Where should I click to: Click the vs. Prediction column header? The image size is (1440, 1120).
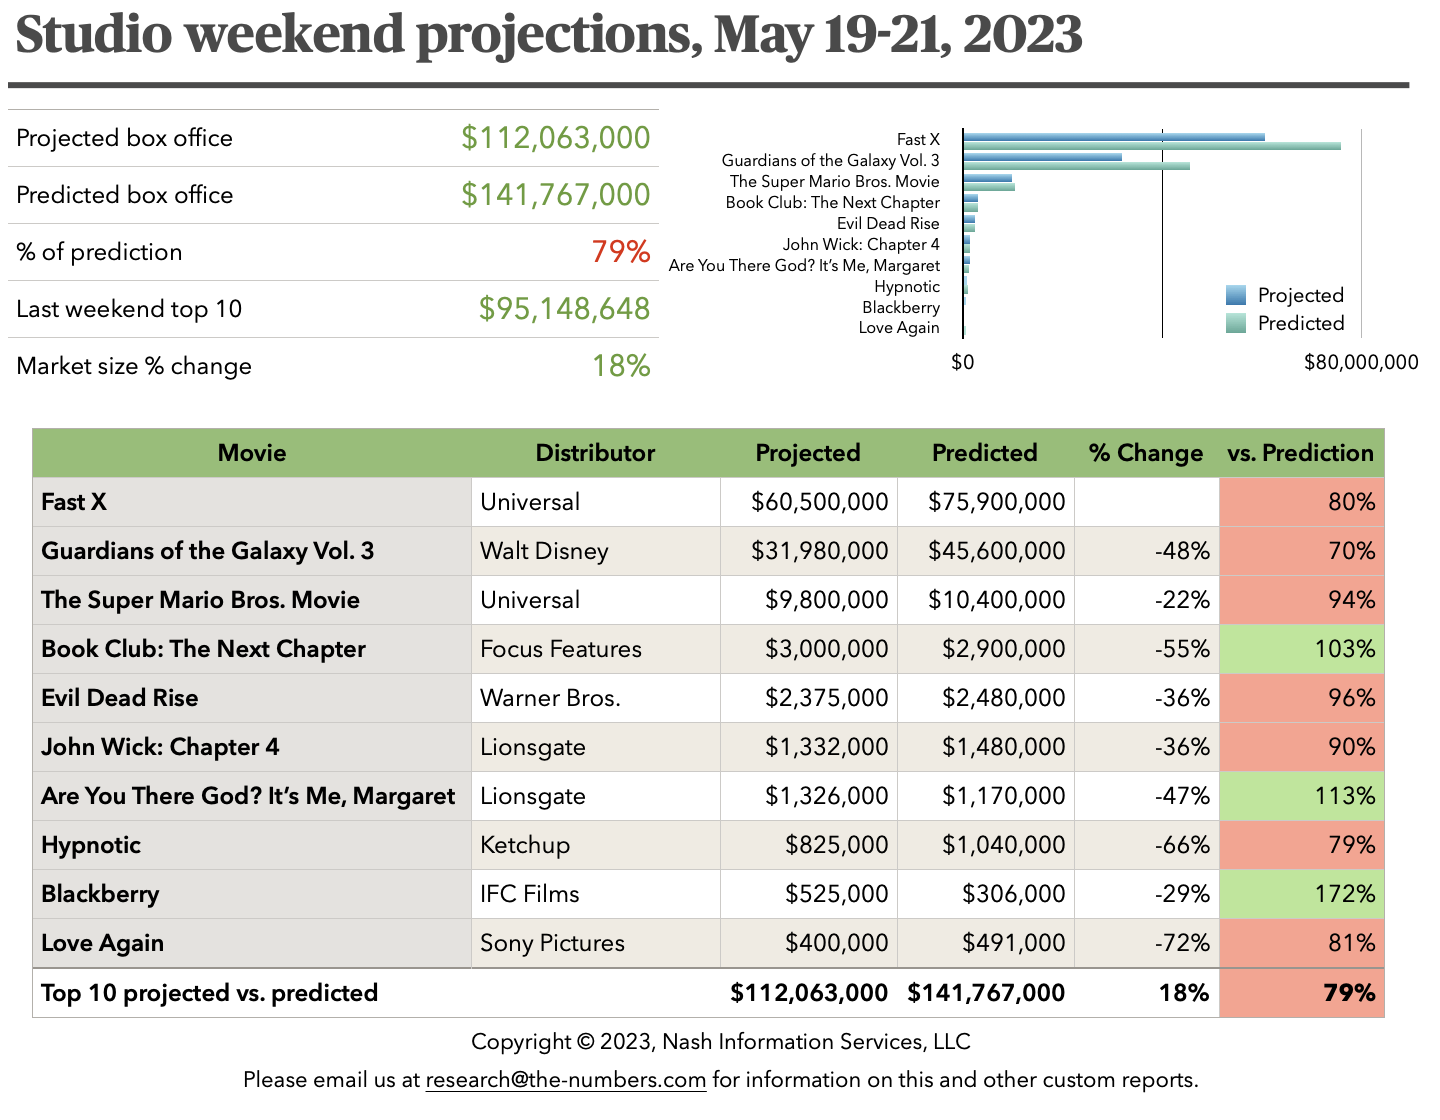(1300, 453)
